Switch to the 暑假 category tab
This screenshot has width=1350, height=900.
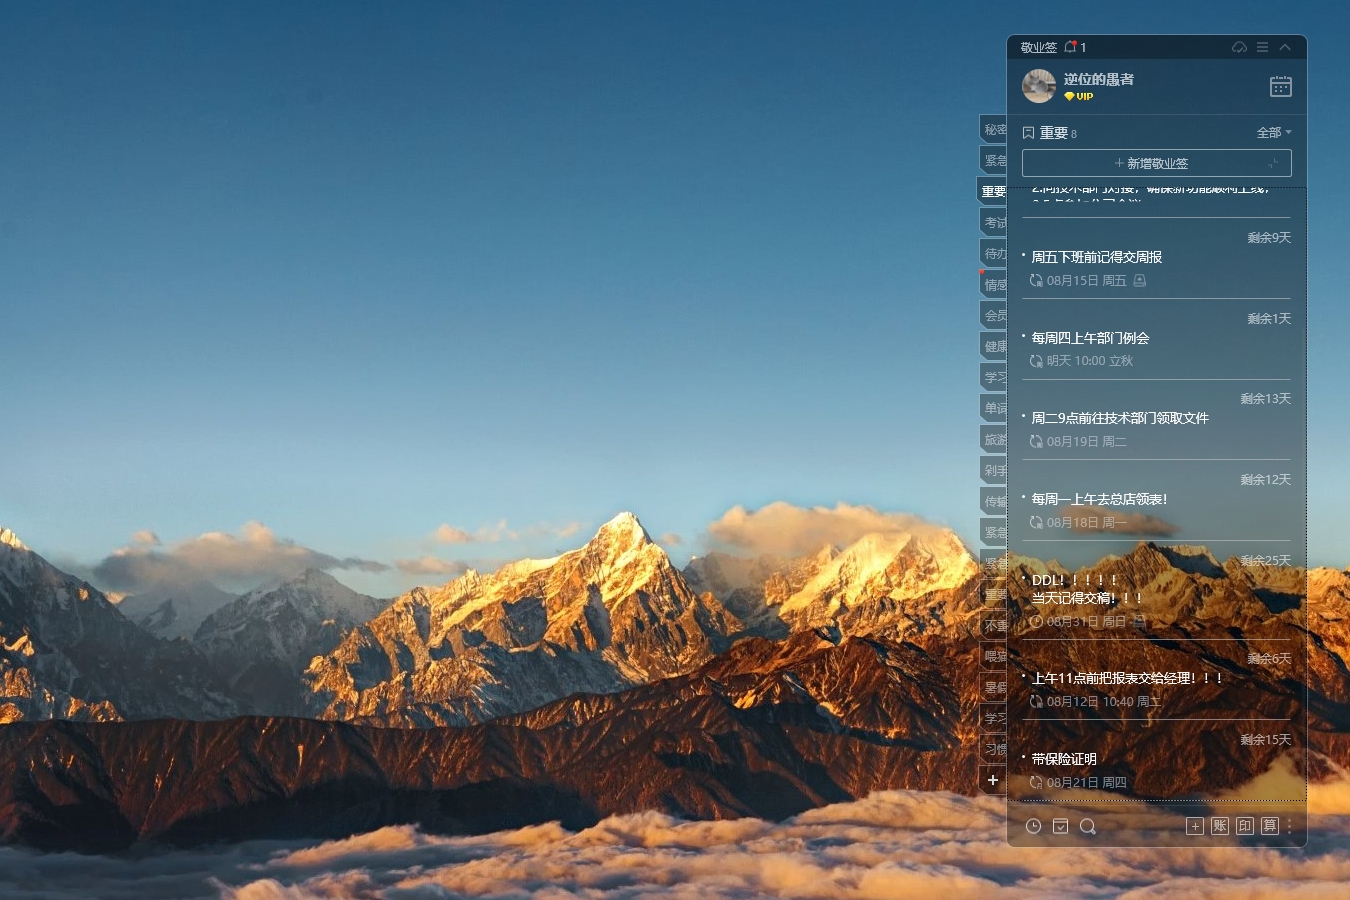(993, 687)
